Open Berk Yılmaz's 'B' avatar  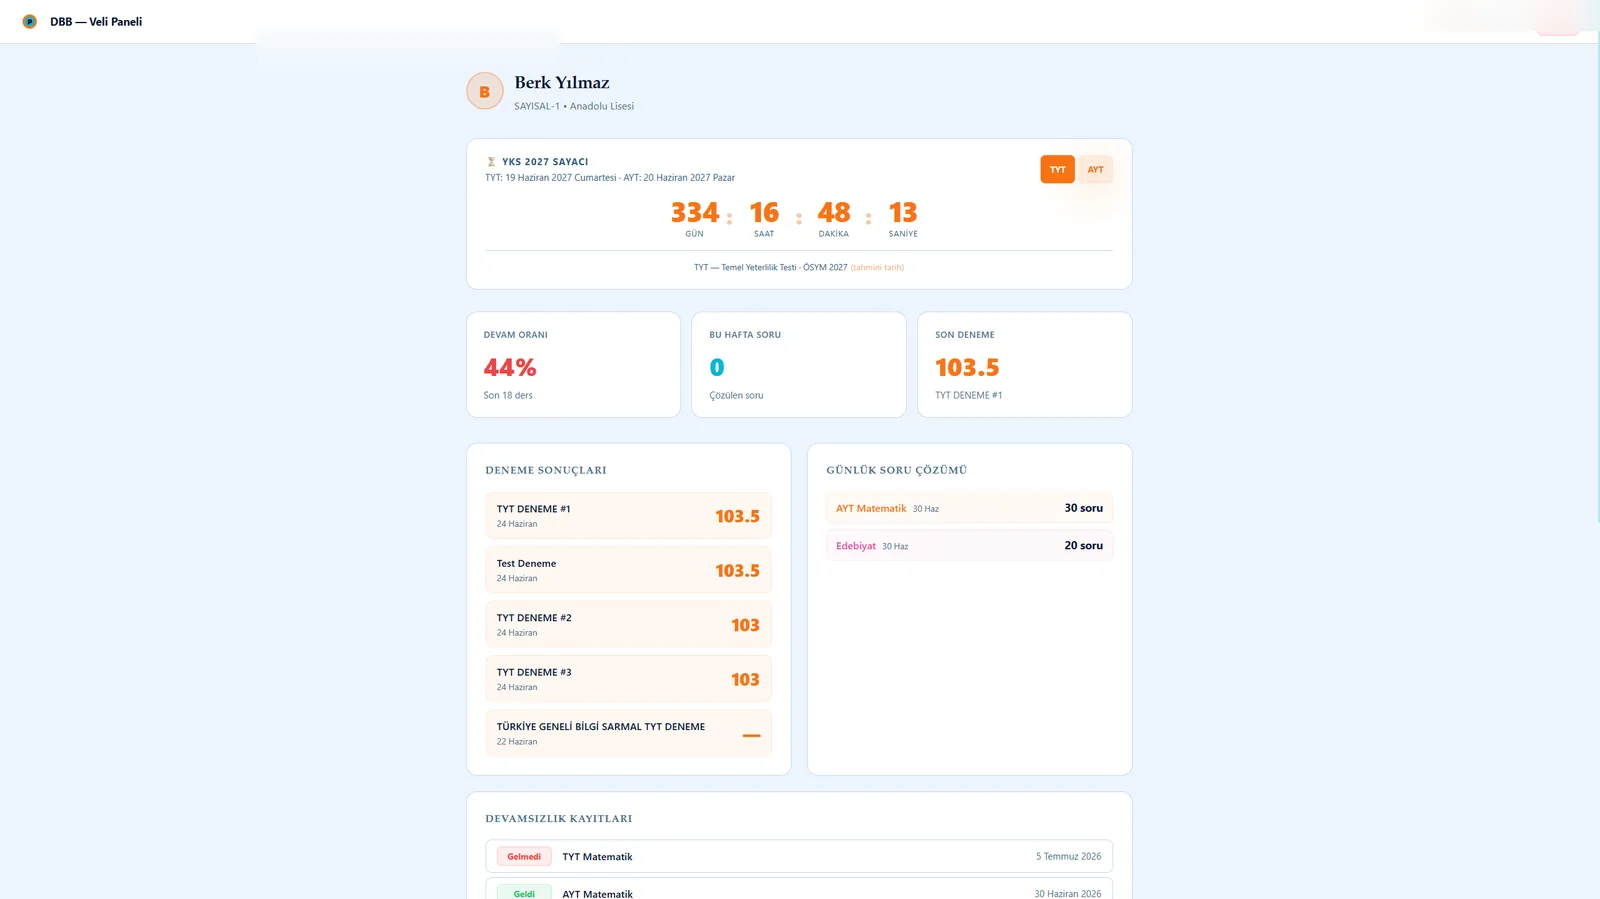click(x=485, y=91)
